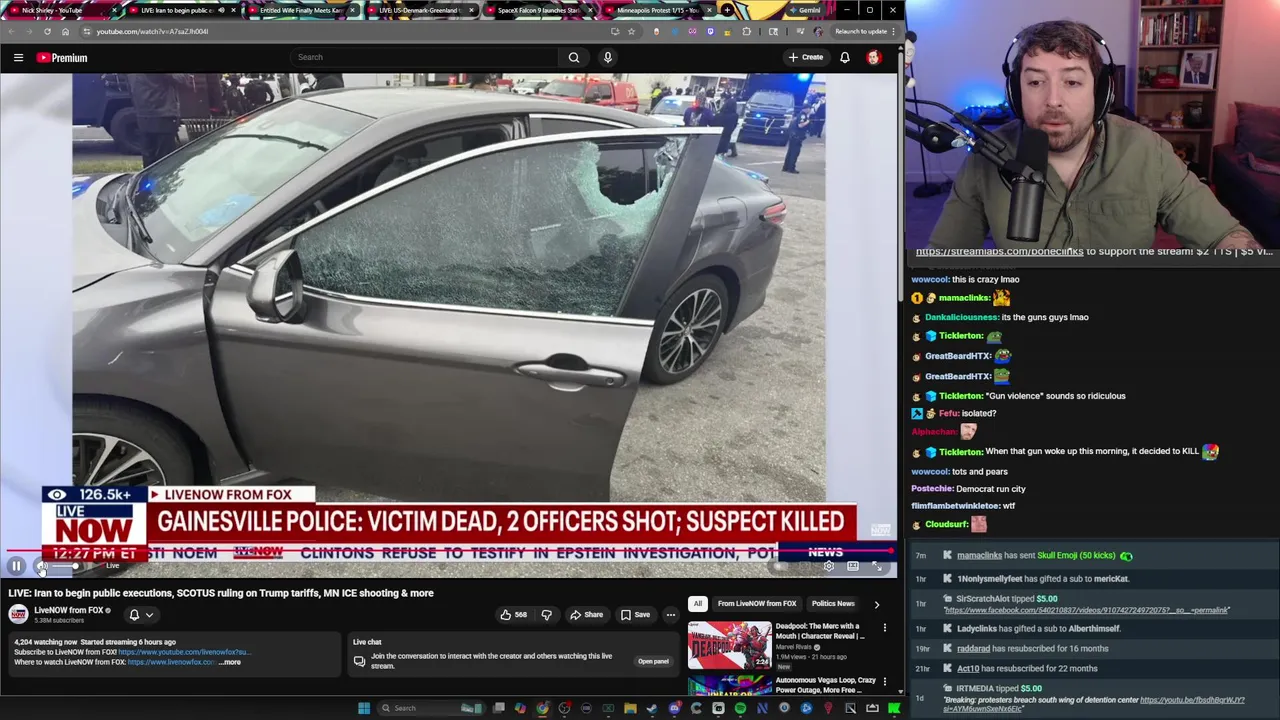Click the YouTube search input field
This screenshot has width=1280, height=720.
[424, 58]
